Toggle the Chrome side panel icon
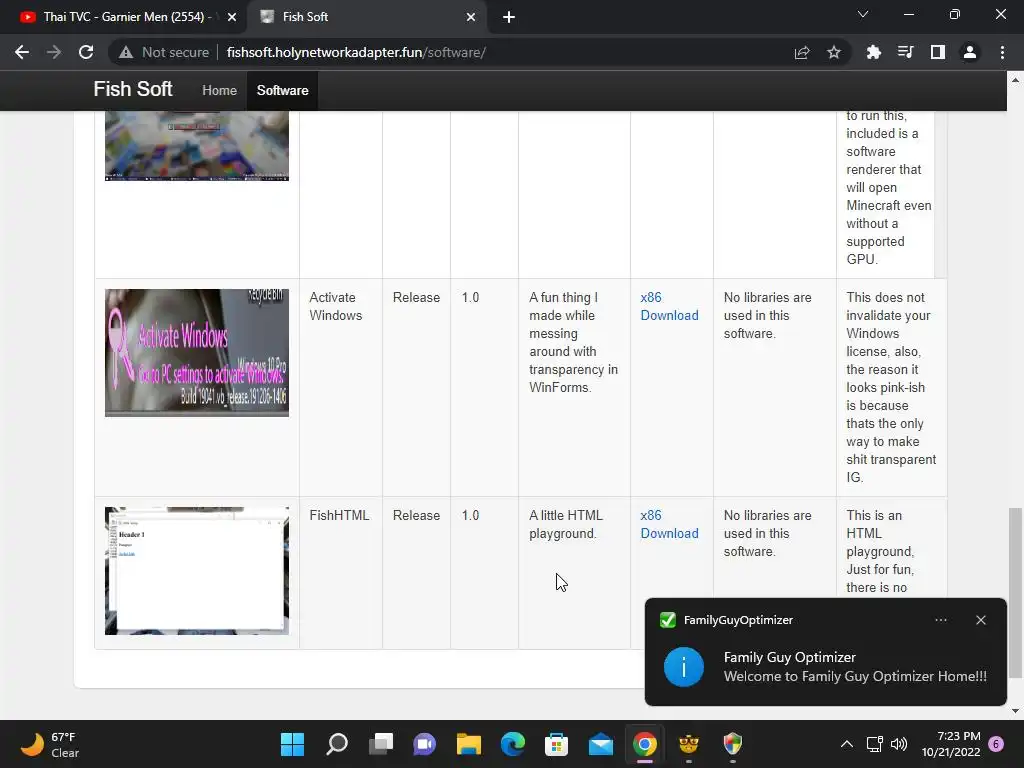 tap(938, 52)
